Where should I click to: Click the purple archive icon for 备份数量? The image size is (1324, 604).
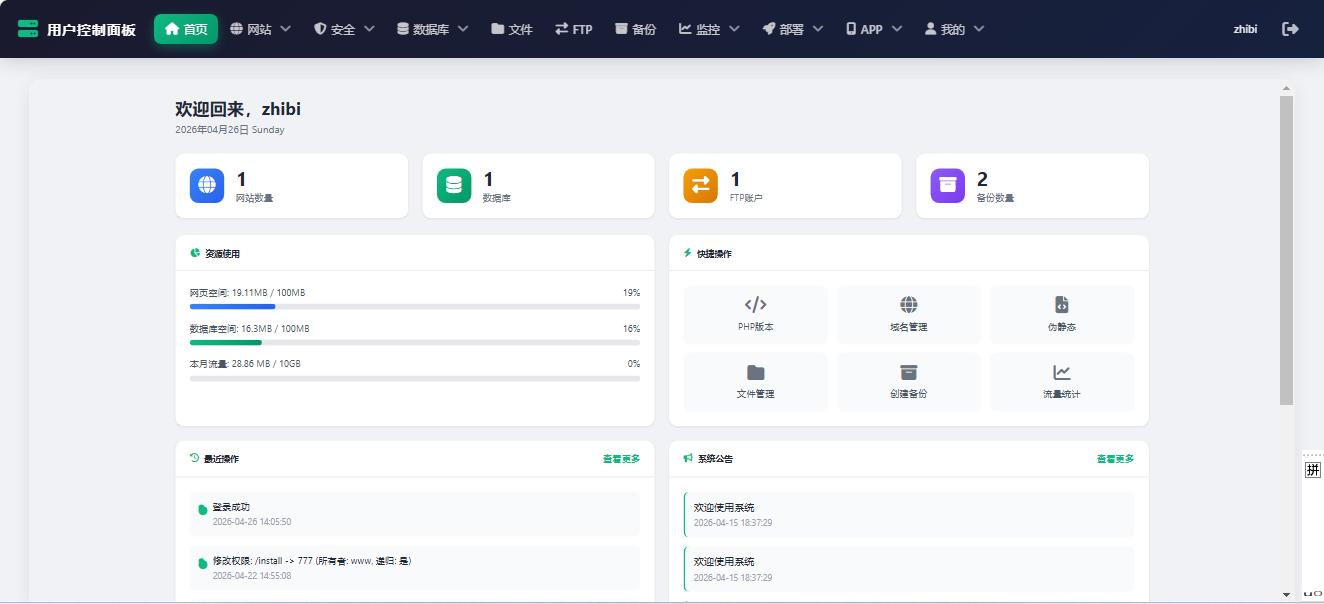tap(947, 185)
